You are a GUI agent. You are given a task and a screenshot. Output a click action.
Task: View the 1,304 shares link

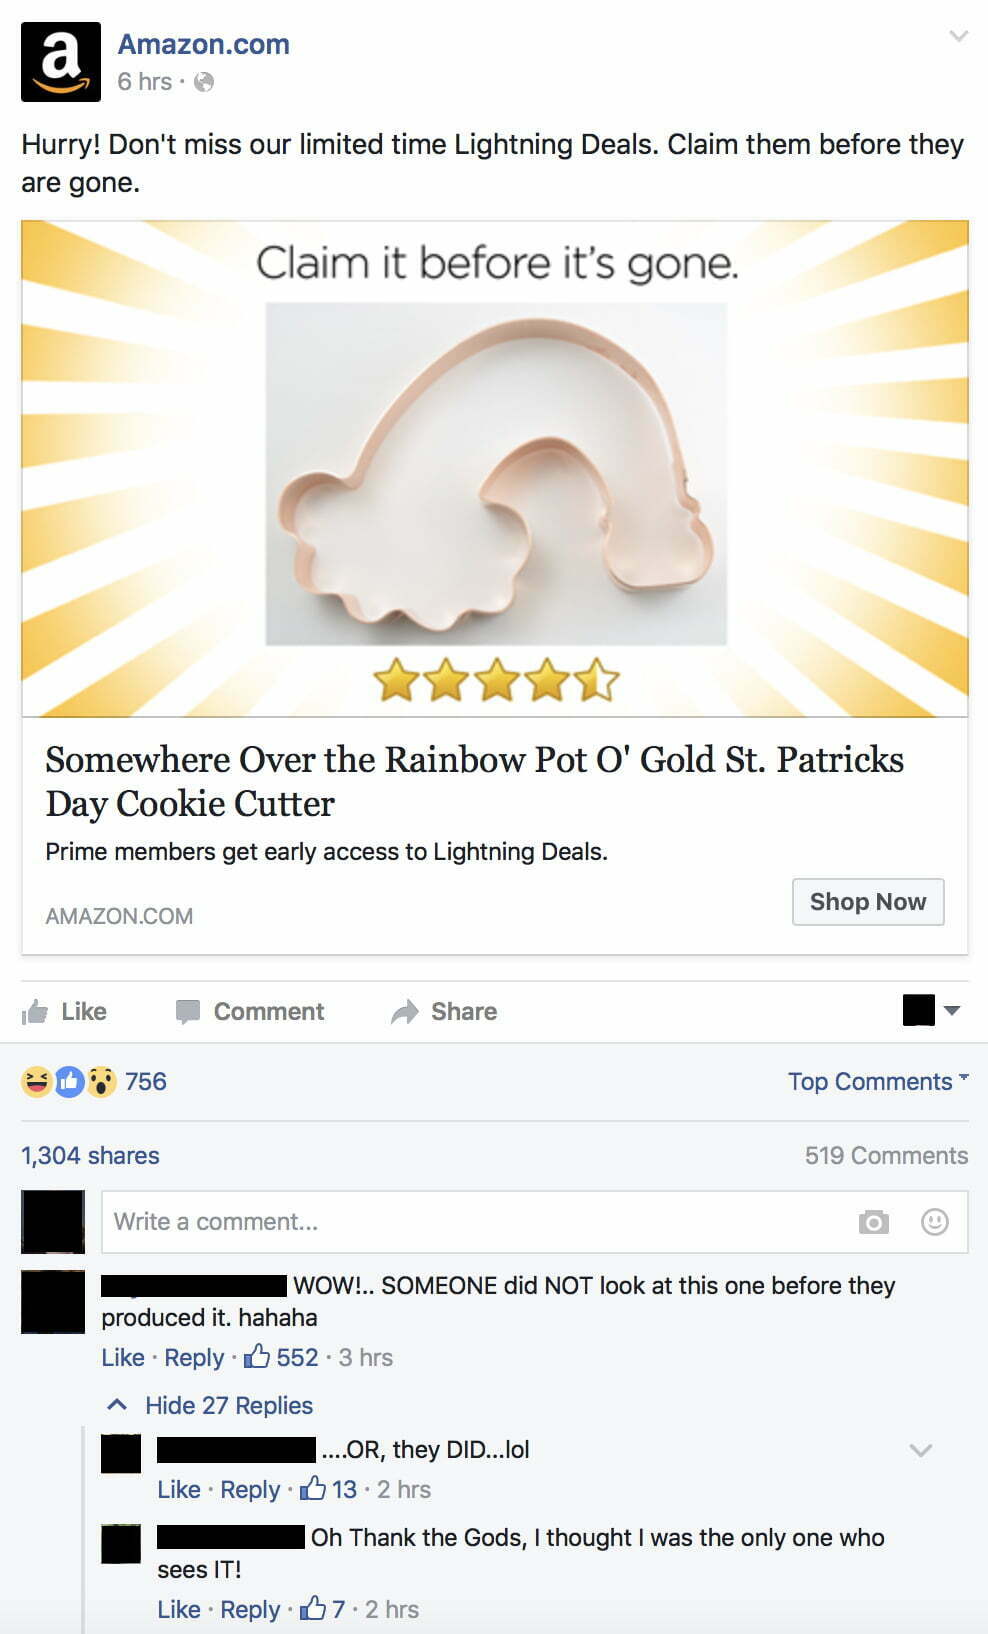pos(90,1155)
